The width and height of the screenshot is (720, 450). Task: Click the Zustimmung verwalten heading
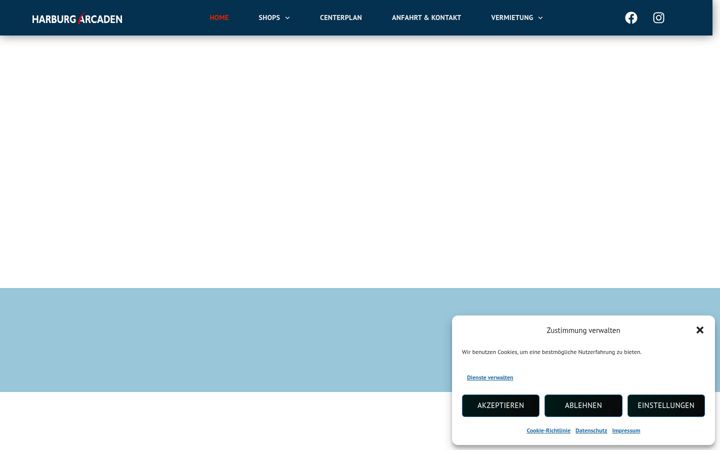click(583, 330)
